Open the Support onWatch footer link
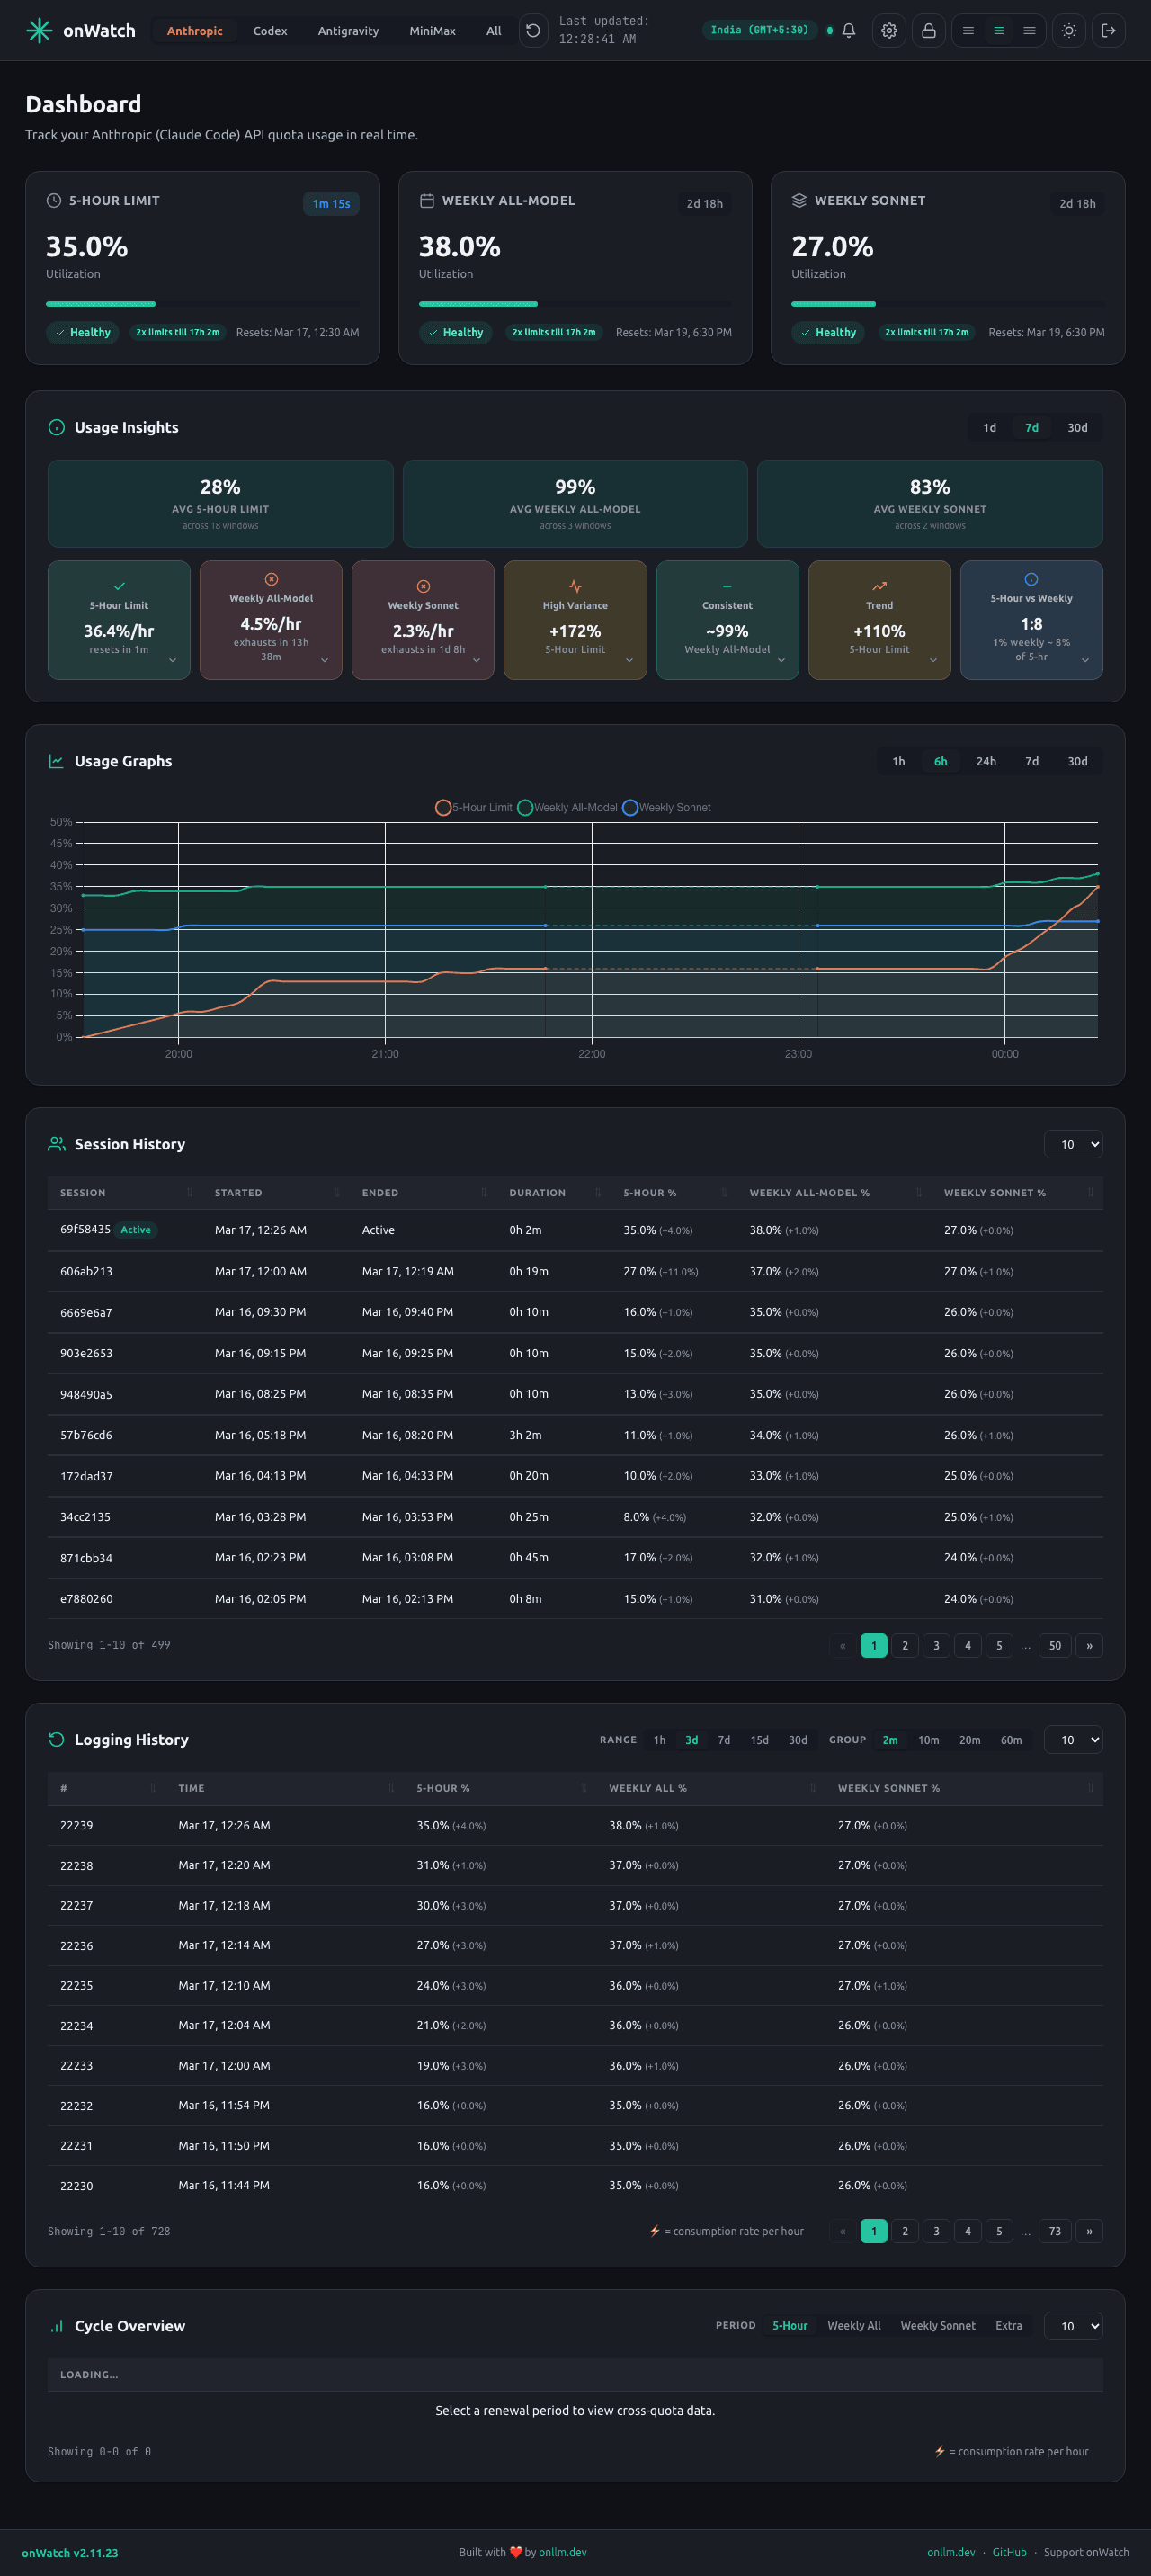The image size is (1151, 2576). click(x=1086, y=2552)
